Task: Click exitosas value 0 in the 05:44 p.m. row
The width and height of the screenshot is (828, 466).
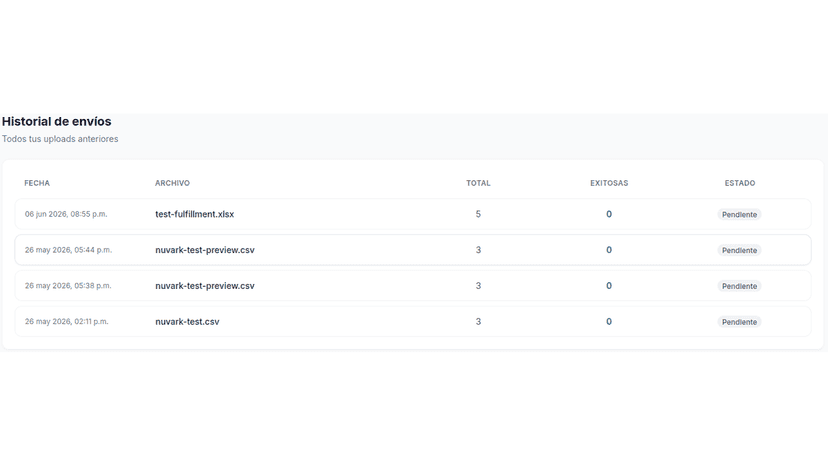Action: [x=609, y=250]
